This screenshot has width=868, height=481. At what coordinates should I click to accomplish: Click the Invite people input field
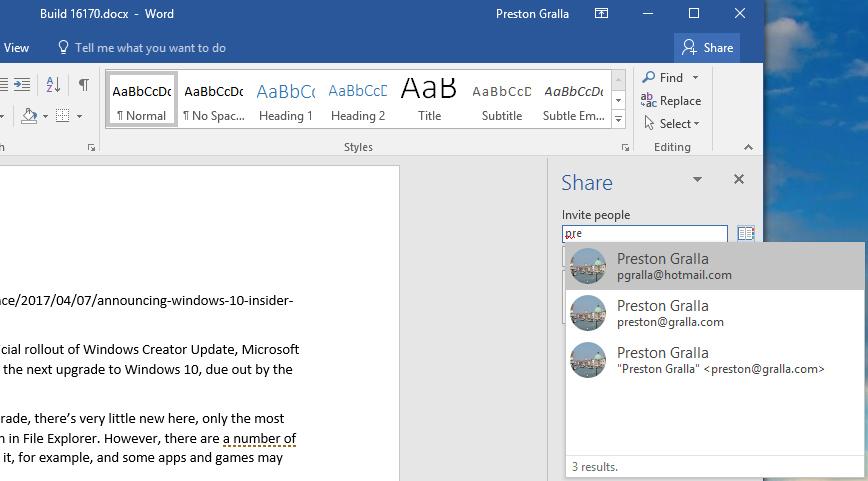[645, 234]
